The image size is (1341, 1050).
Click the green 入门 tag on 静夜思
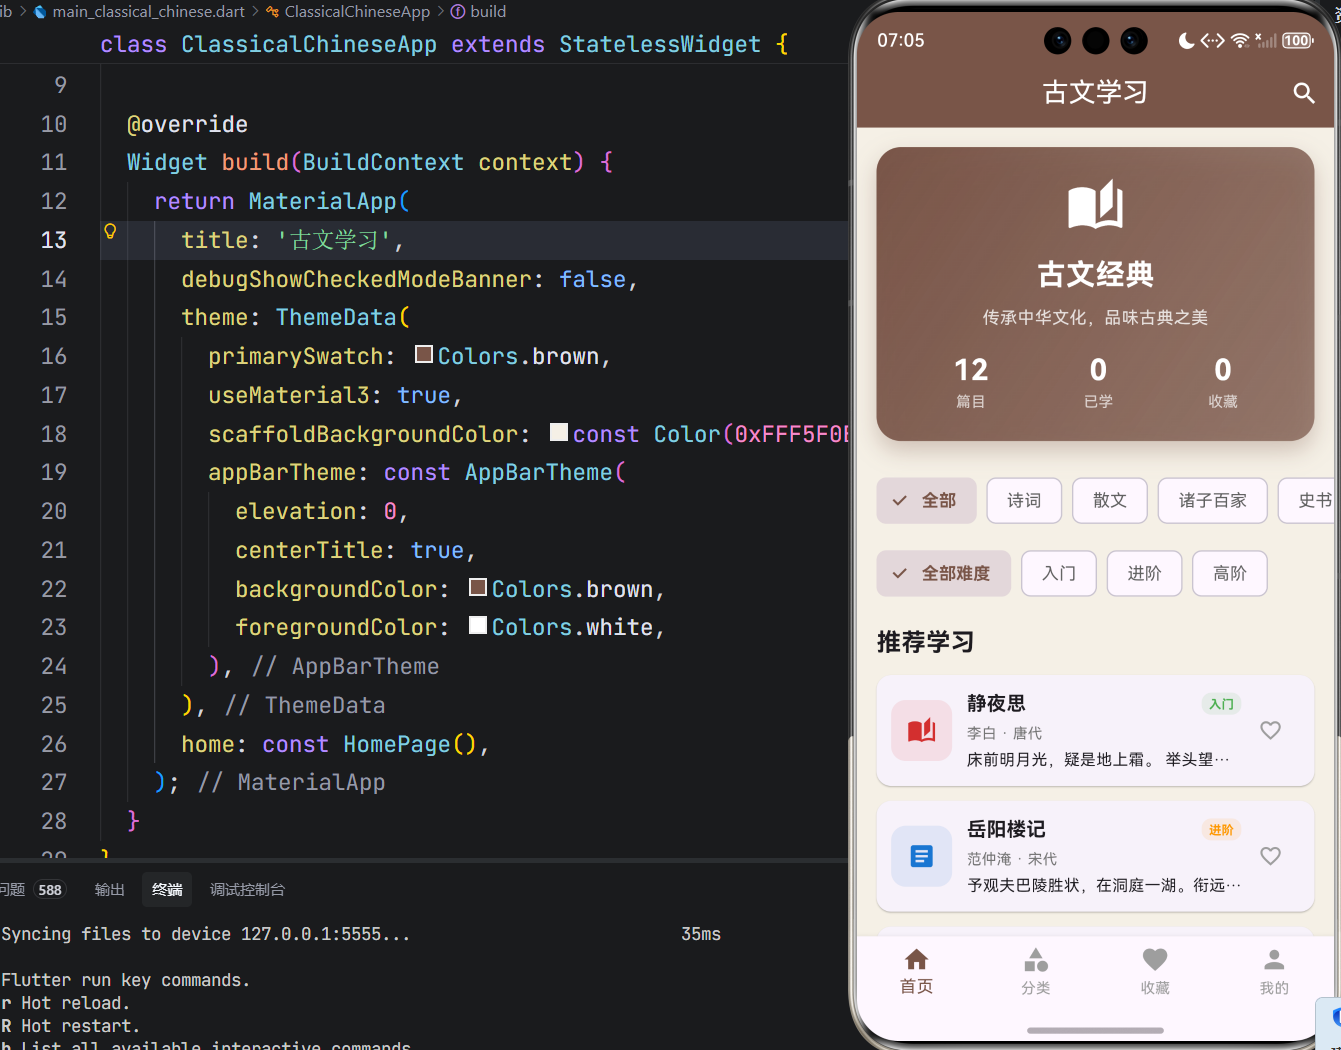[1221, 704]
